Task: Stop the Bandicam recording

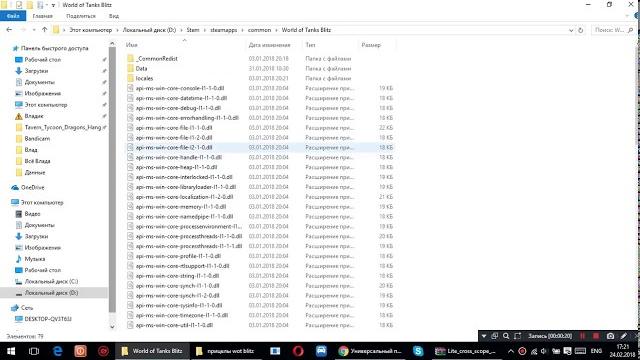Action: click(596, 336)
